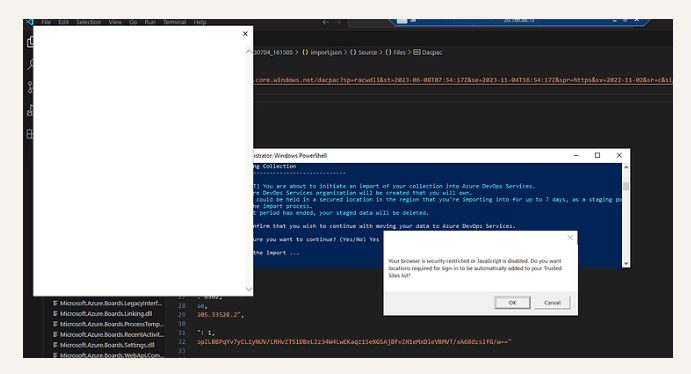This screenshot has height=374, width=691.
Task: Close the Trusted Sites prompt dialog
Action: 570,237
